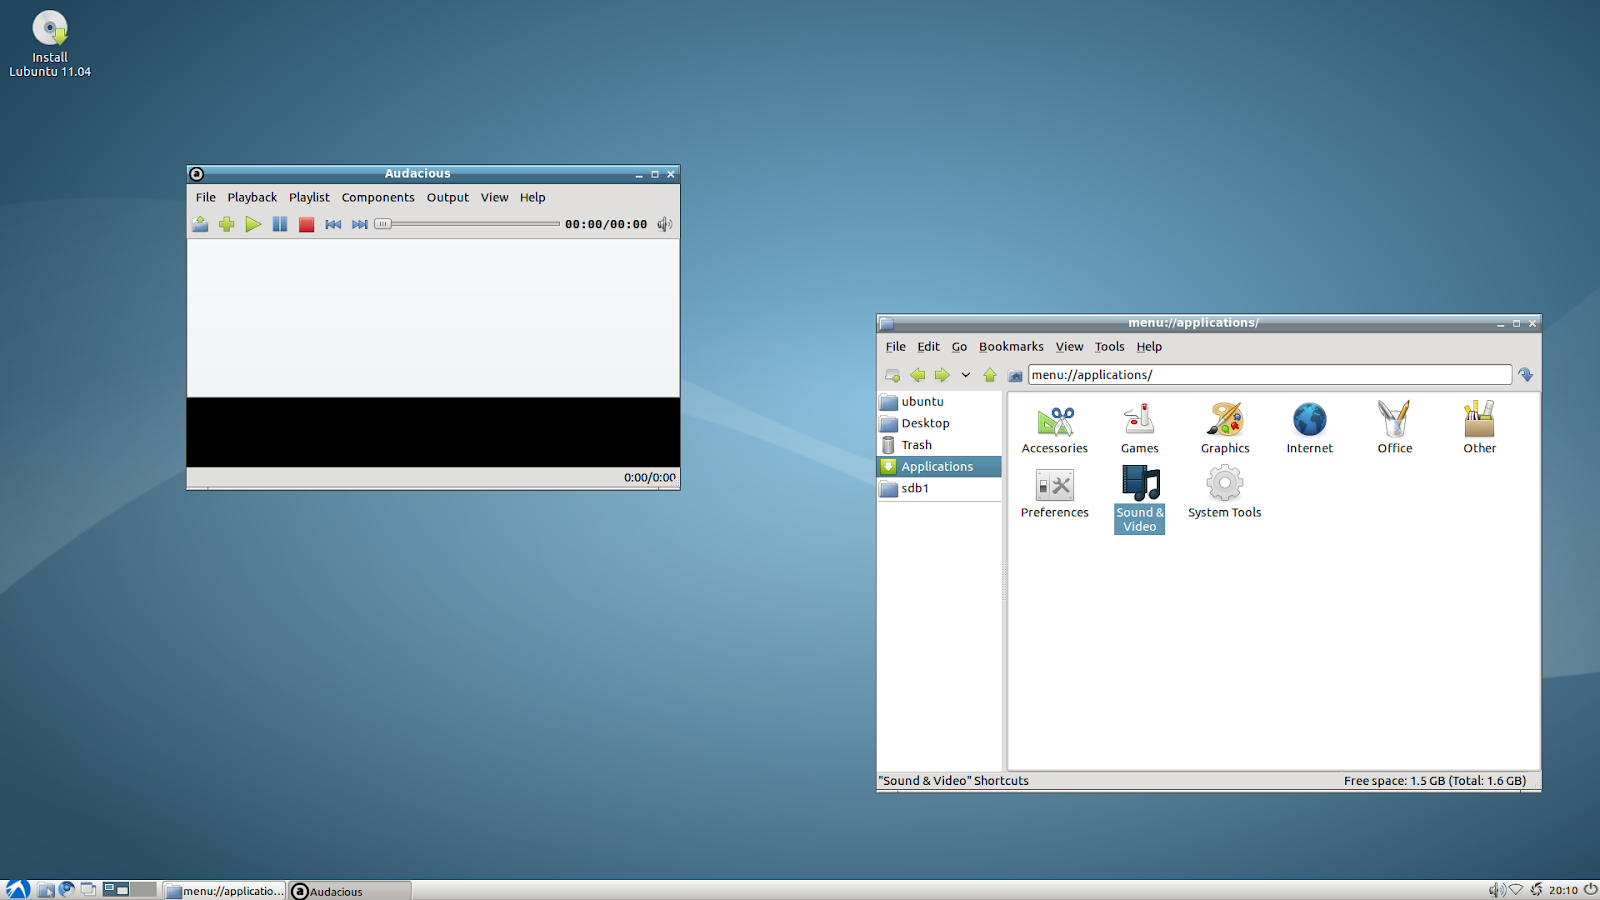Select Applications in the places sidebar

coord(939,467)
